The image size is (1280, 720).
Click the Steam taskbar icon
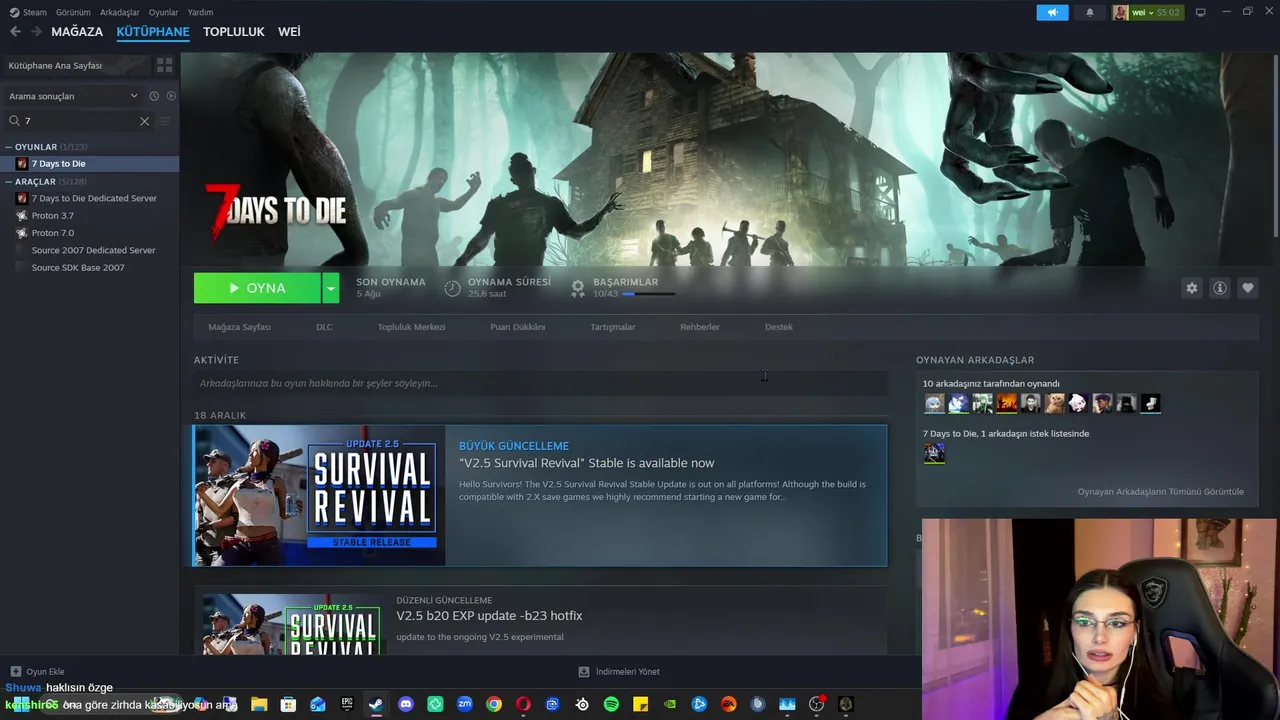pos(376,704)
